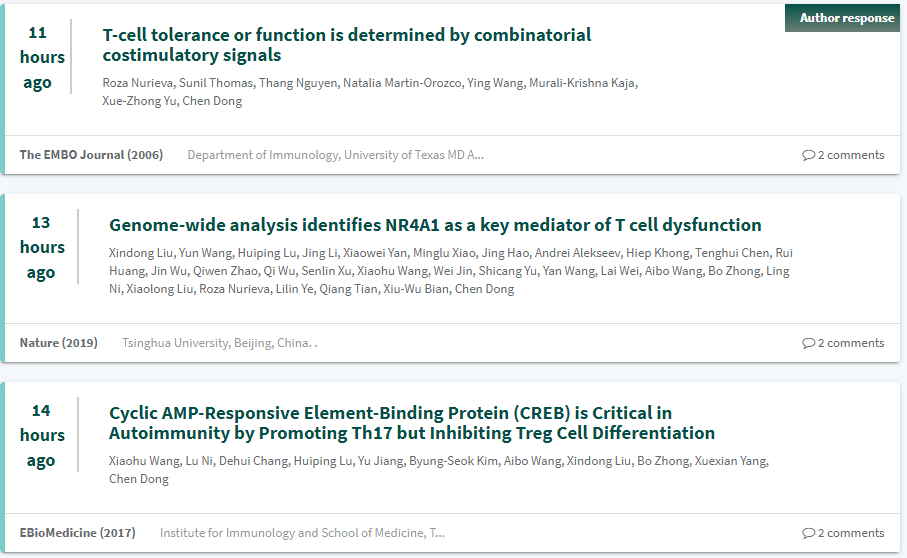This screenshot has width=907, height=558.
Task: Open the CREB Th17 autoimmunity paper title
Action: [412, 423]
